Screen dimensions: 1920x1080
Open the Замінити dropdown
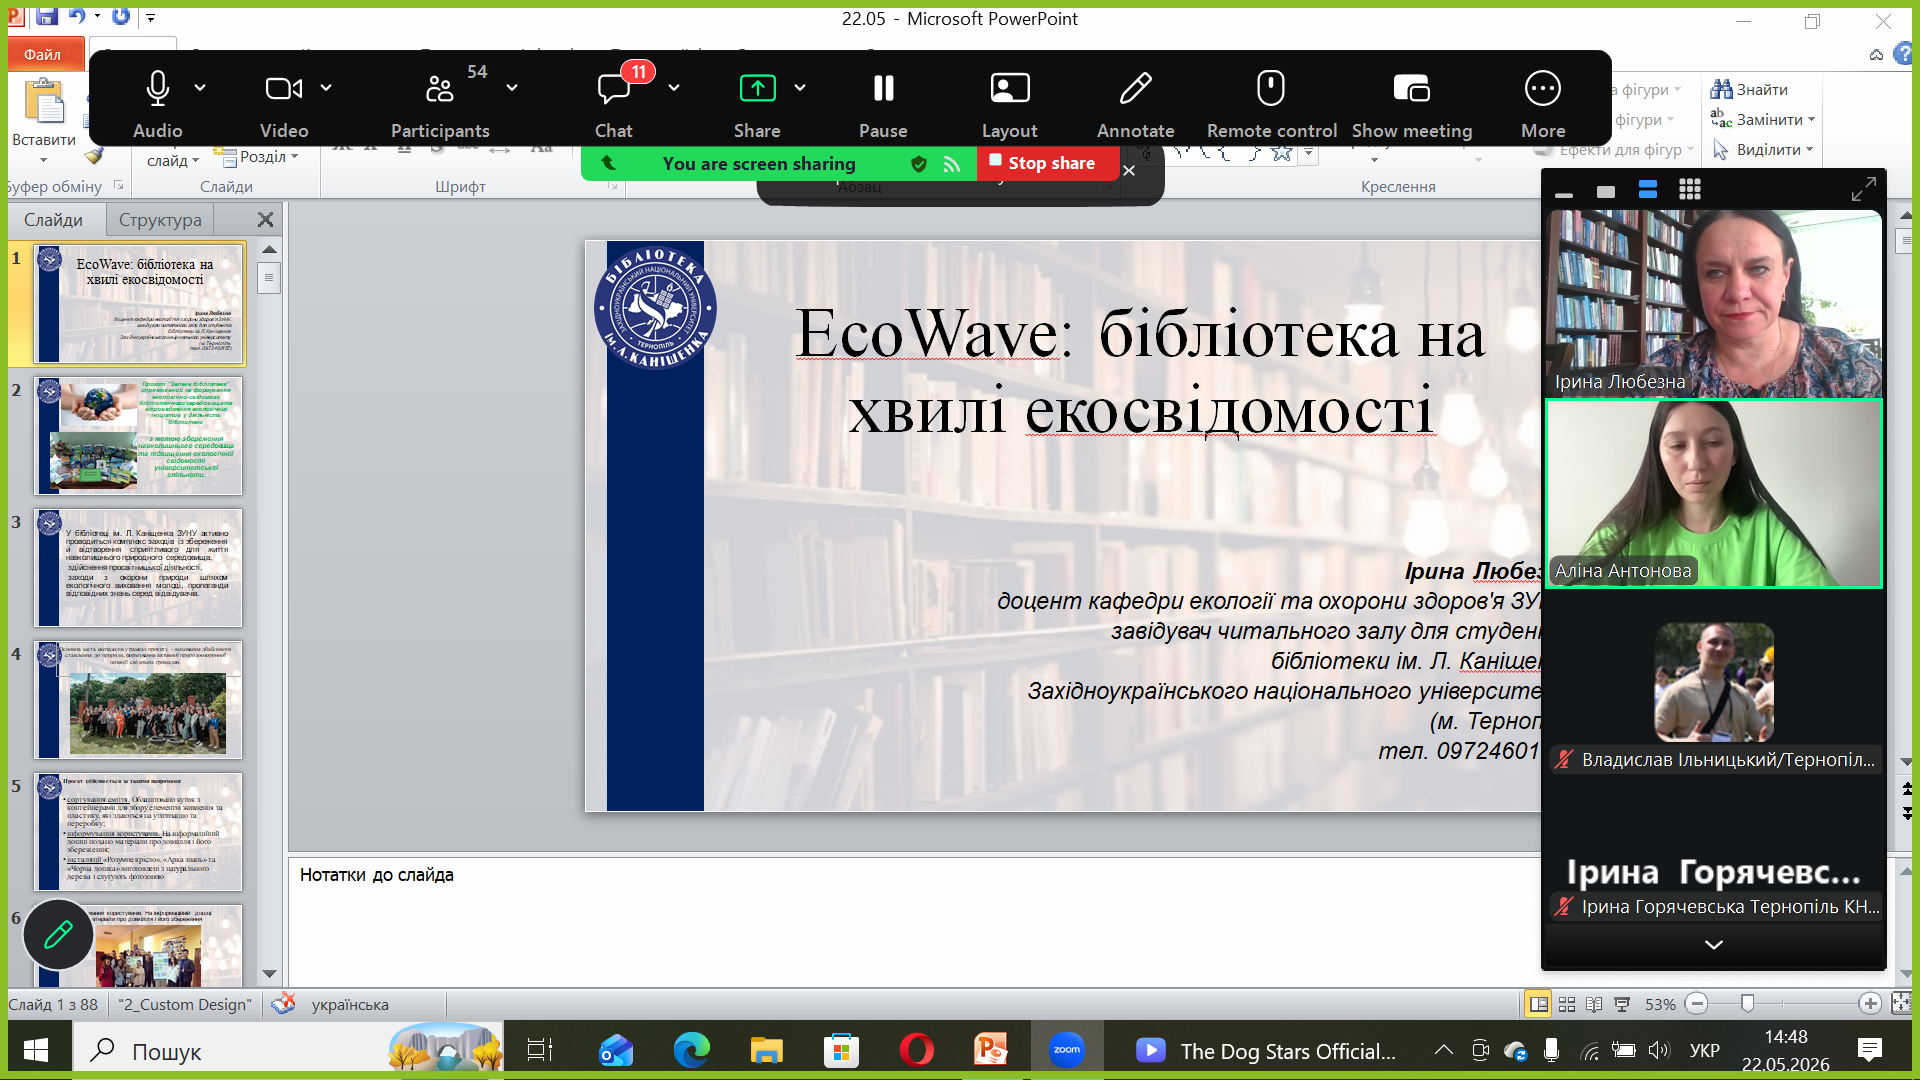1763,119
